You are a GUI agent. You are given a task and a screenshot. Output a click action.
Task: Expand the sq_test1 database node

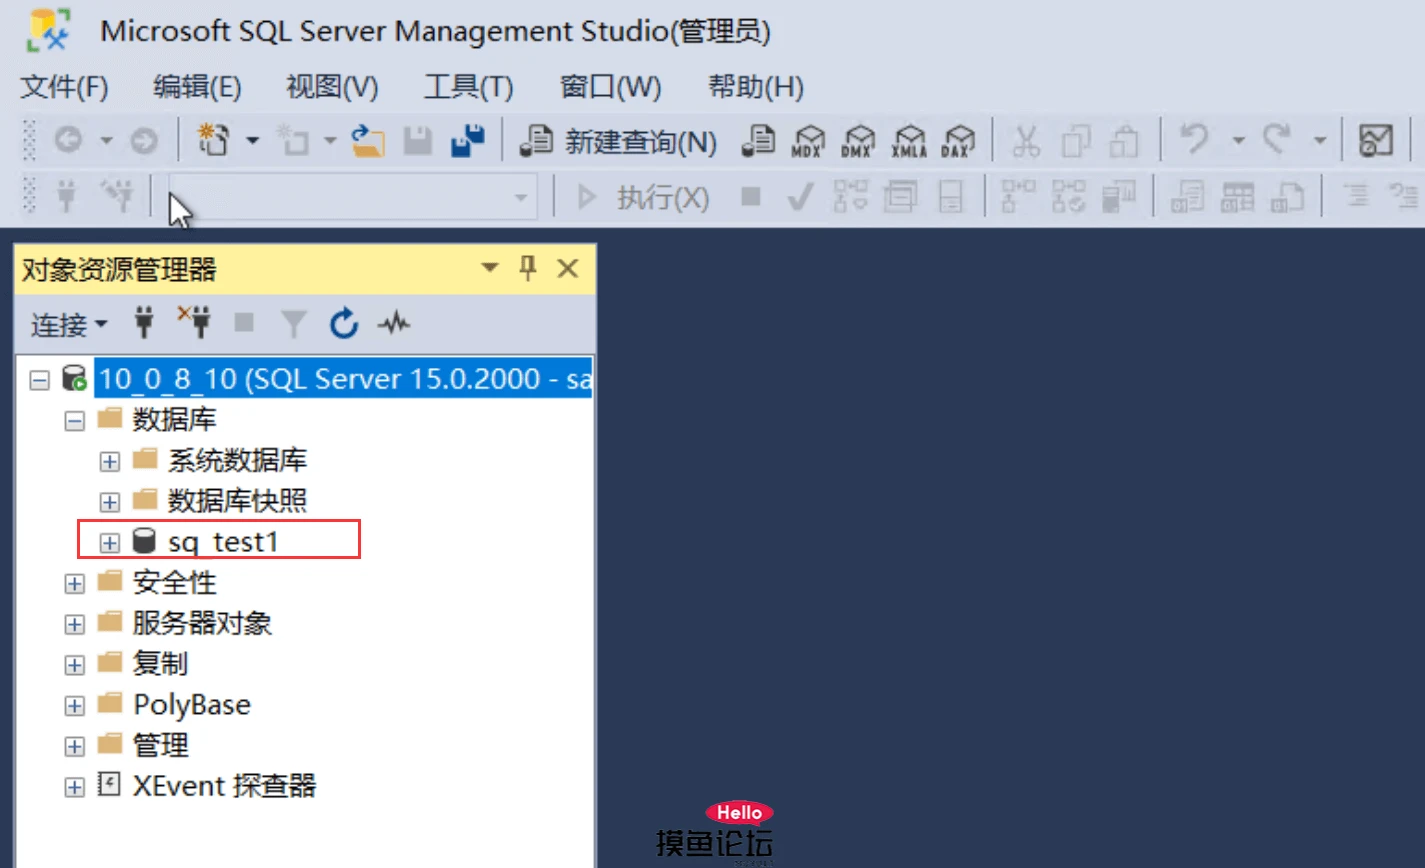coord(110,543)
